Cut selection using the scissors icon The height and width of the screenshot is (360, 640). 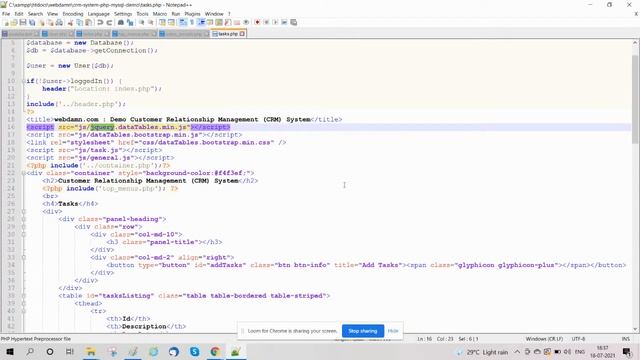71,22
